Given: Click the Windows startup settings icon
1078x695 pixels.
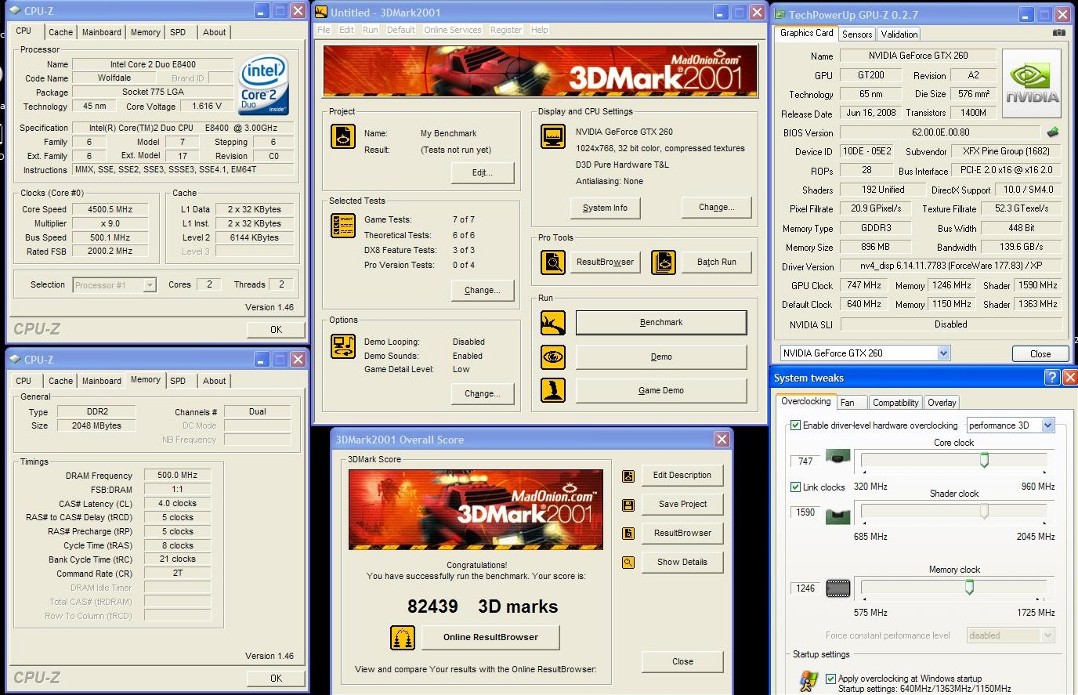Looking at the screenshot, I should [808, 681].
